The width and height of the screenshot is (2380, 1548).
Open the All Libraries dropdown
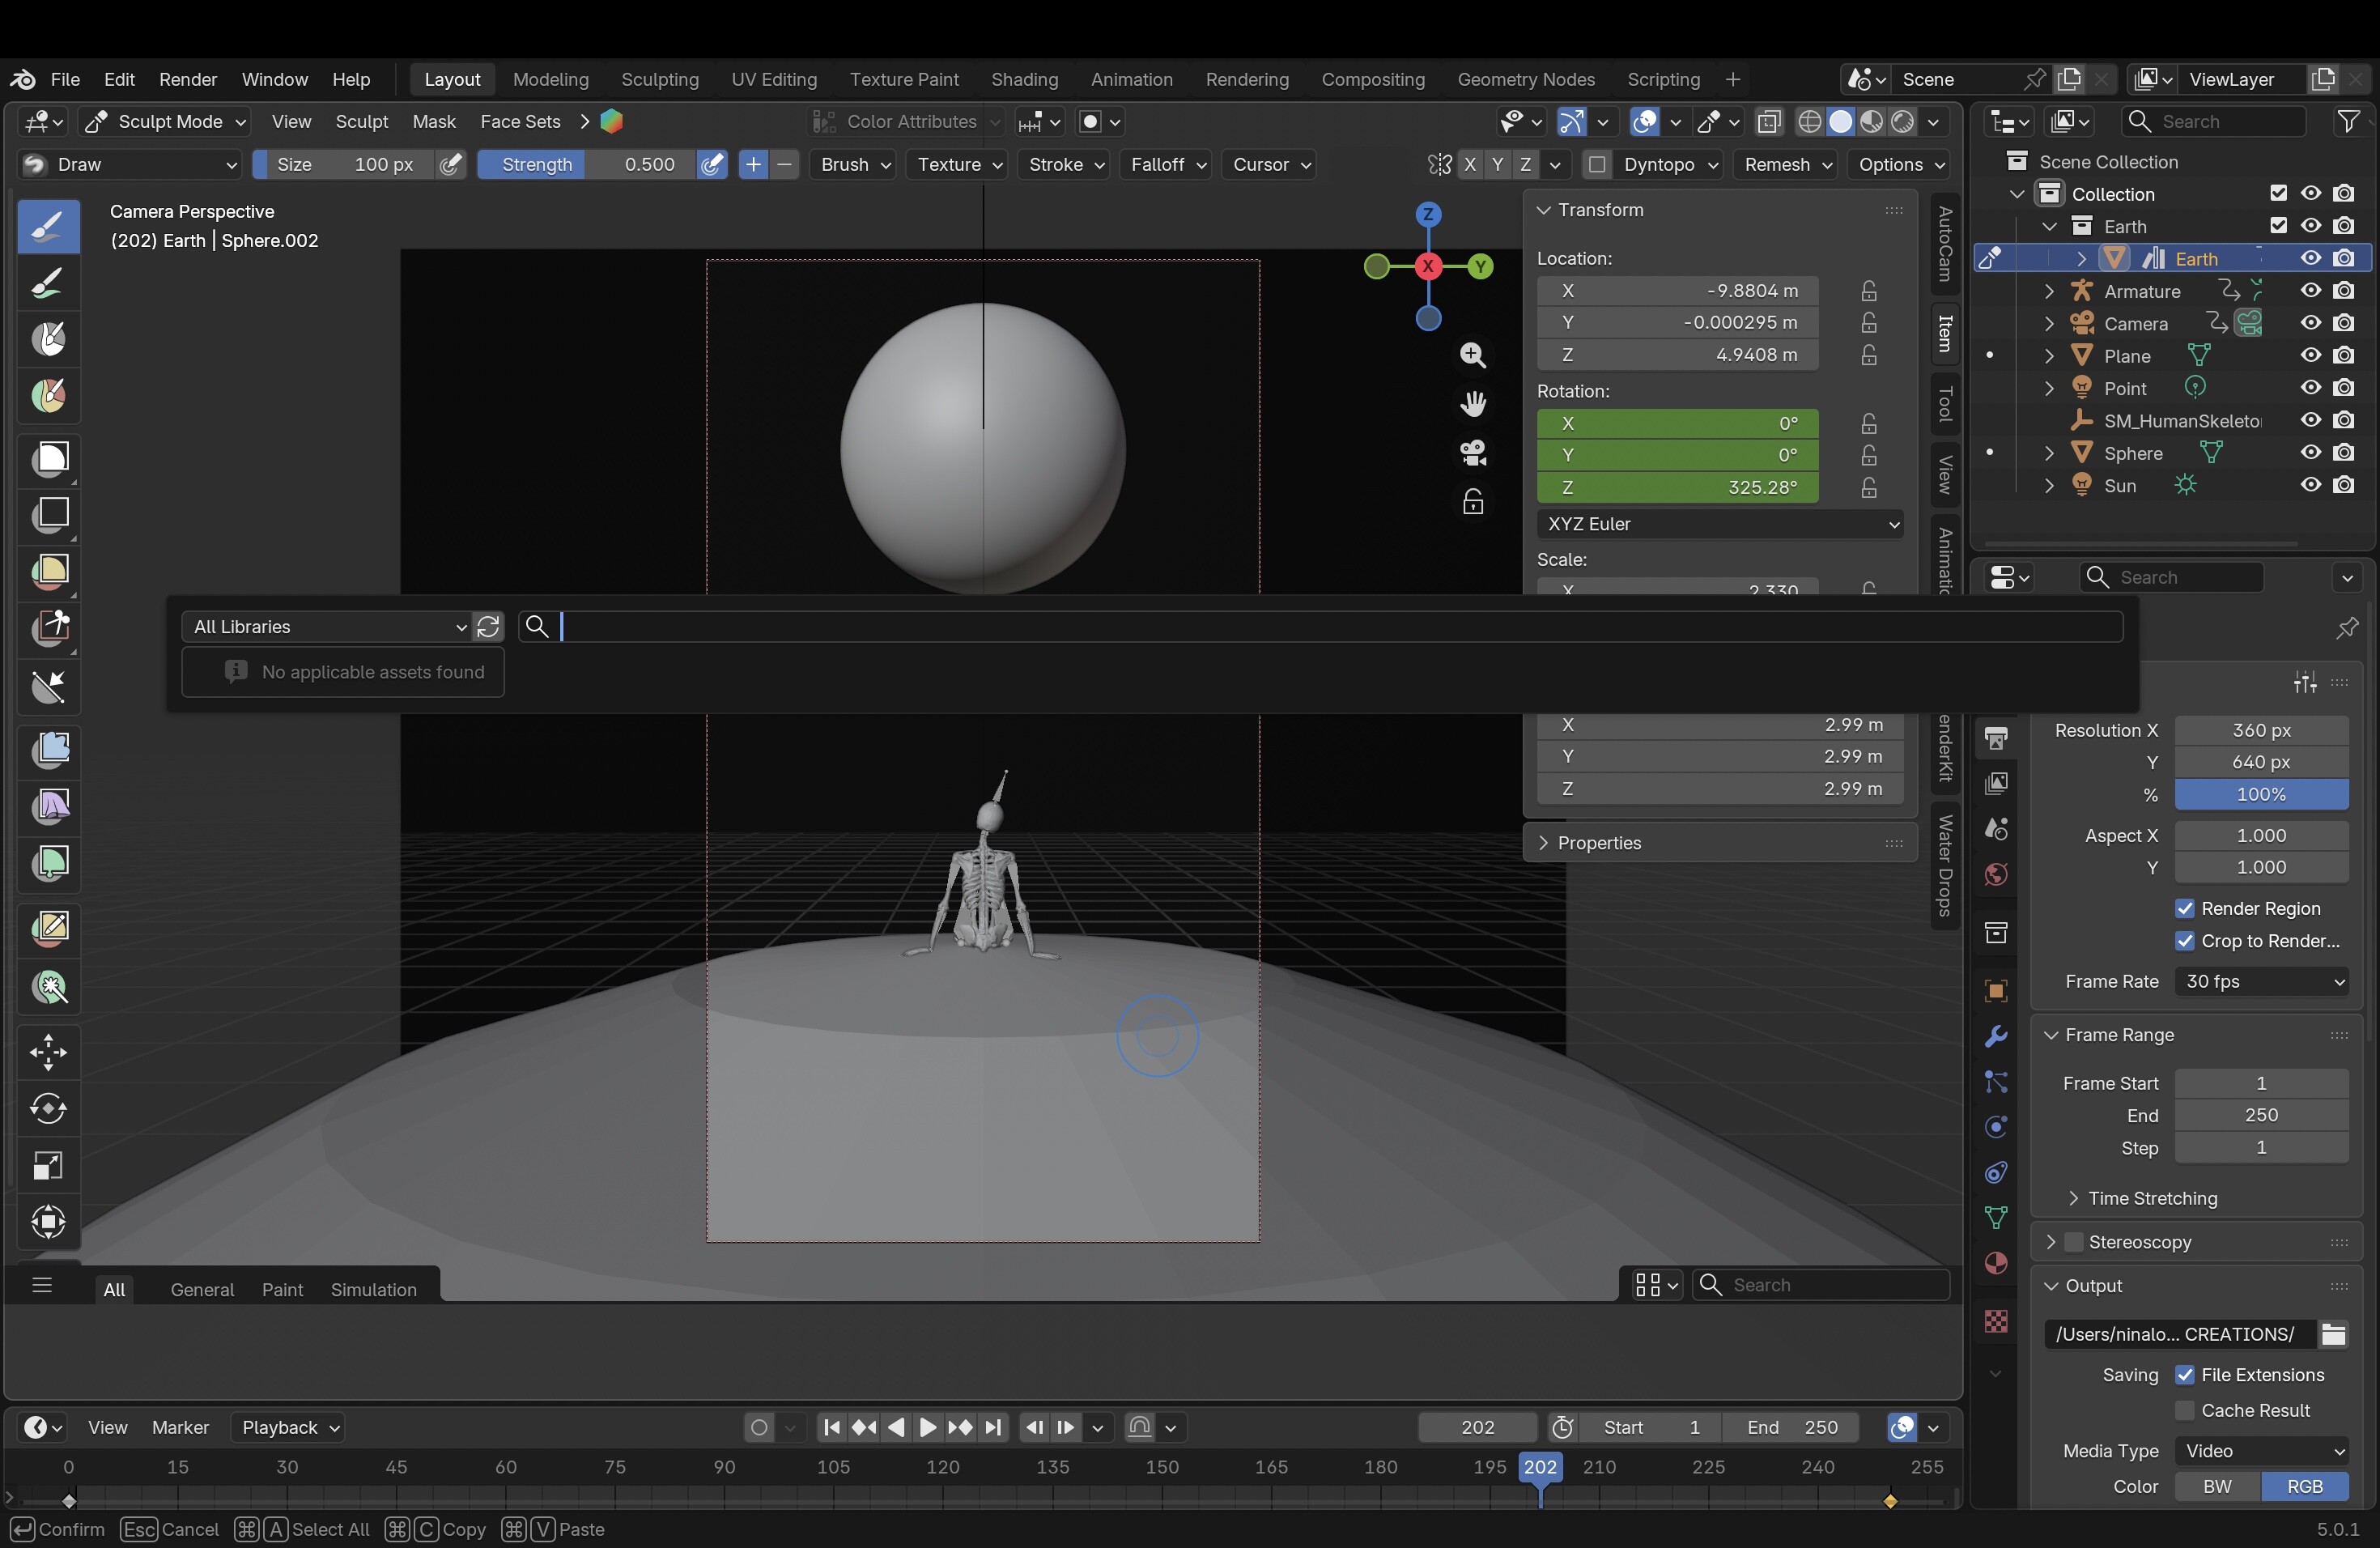pos(327,627)
